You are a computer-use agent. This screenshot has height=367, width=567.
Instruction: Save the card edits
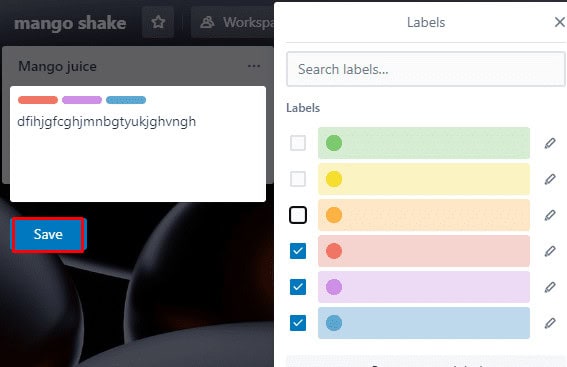[48, 234]
